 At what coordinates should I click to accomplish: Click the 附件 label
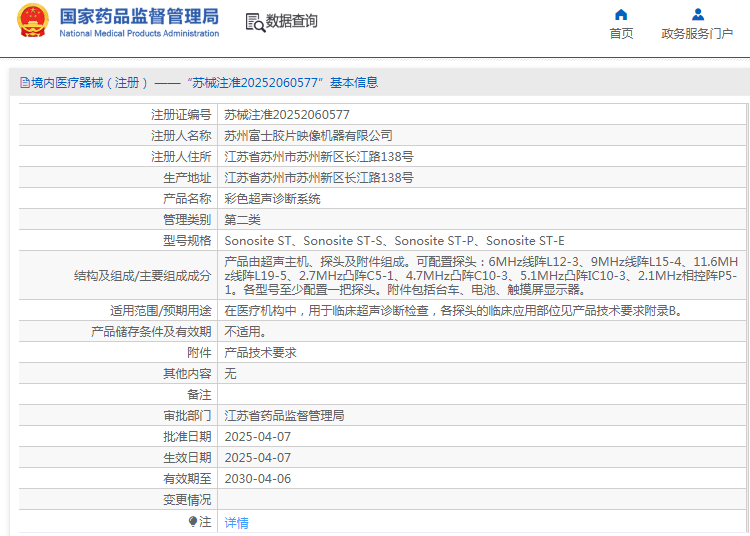pyautogui.click(x=199, y=353)
